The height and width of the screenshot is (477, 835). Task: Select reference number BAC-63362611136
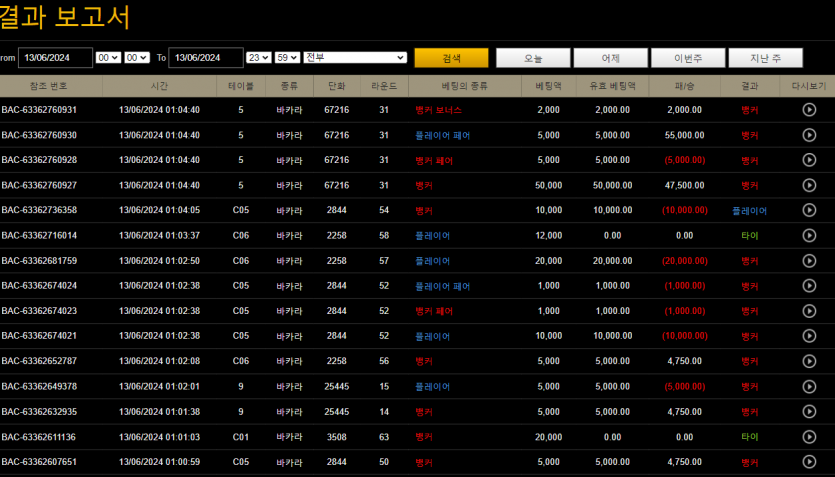[39, 437]
